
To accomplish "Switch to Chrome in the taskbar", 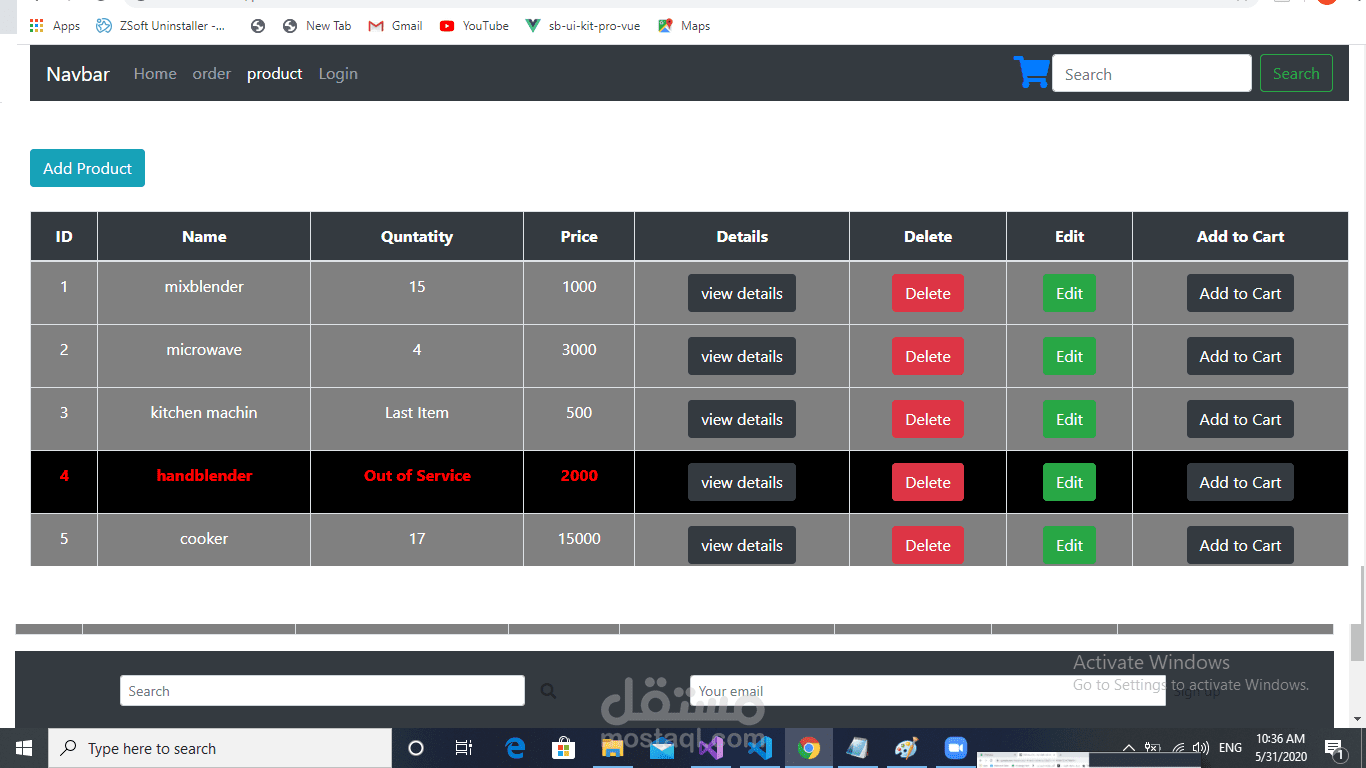I will 809,748.
